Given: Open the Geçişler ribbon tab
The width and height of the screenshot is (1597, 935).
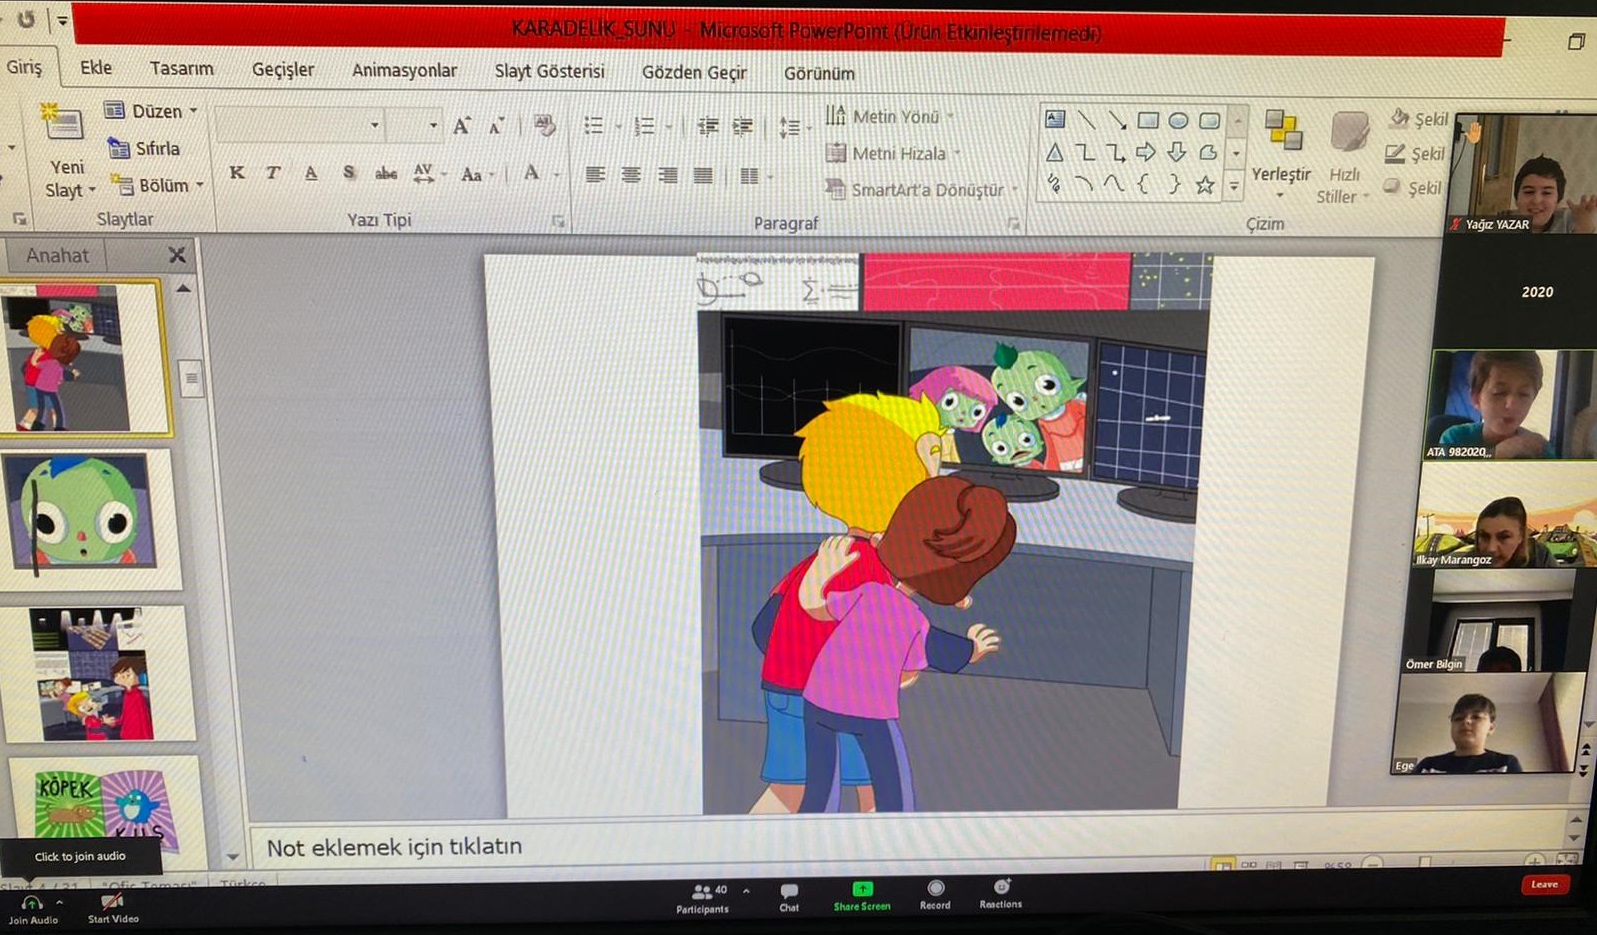Looking at the screenshot, I should (x=283, y=70).
